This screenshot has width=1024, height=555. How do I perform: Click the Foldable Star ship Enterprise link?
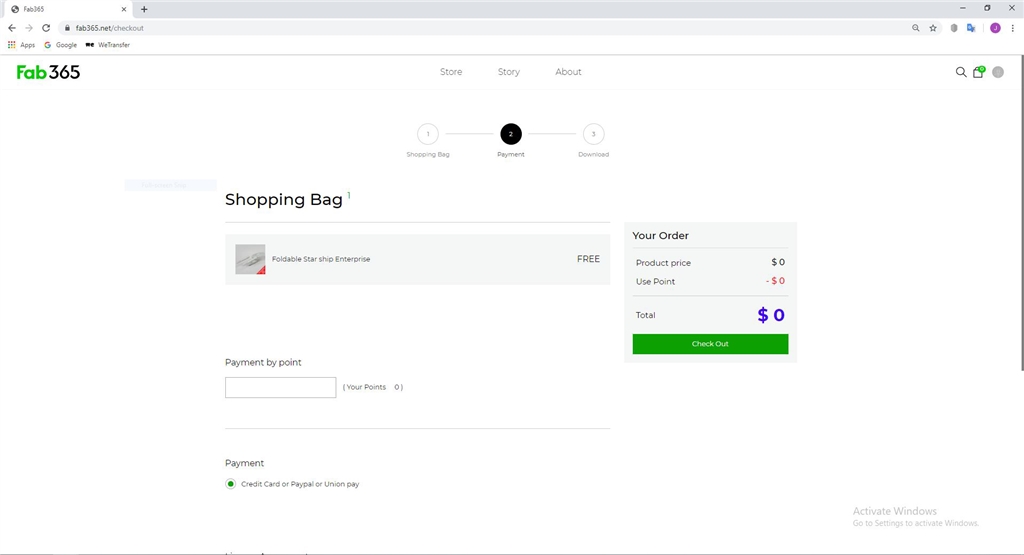pyautogui.click(x=321, y=259)
